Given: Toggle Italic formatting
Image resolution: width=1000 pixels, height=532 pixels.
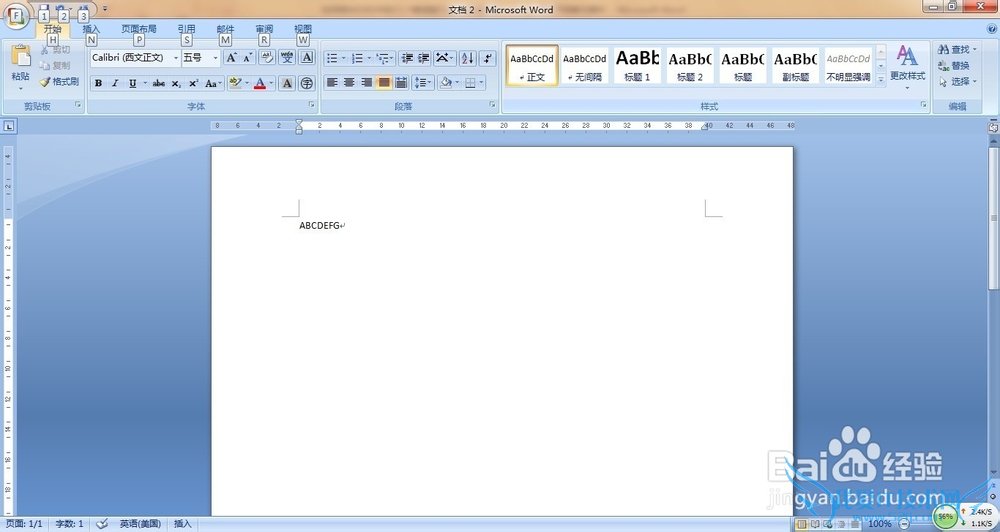Looking at the screenshot, I should (115, 84).
